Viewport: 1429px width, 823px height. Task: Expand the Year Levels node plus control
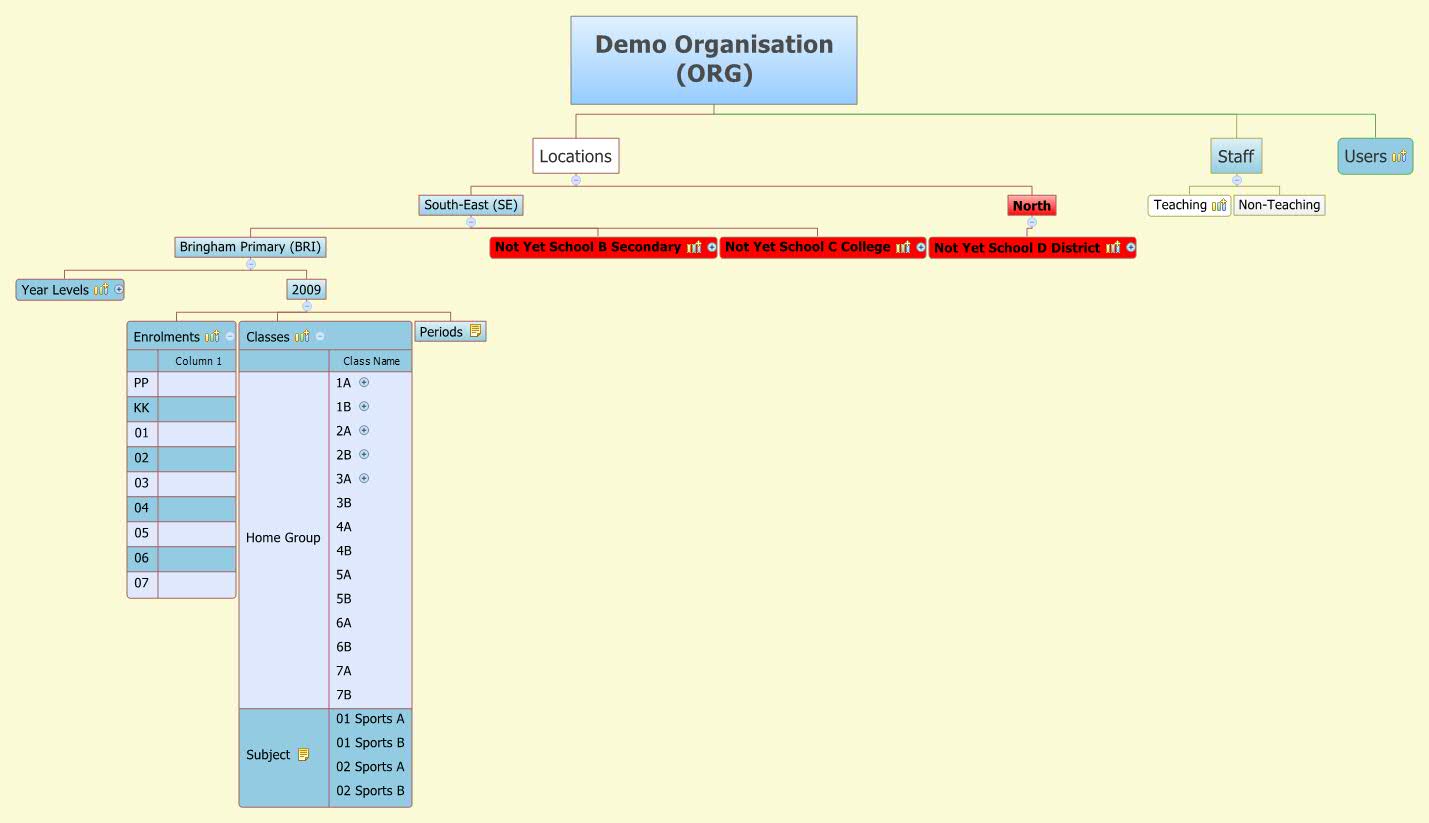coord(119,290)
